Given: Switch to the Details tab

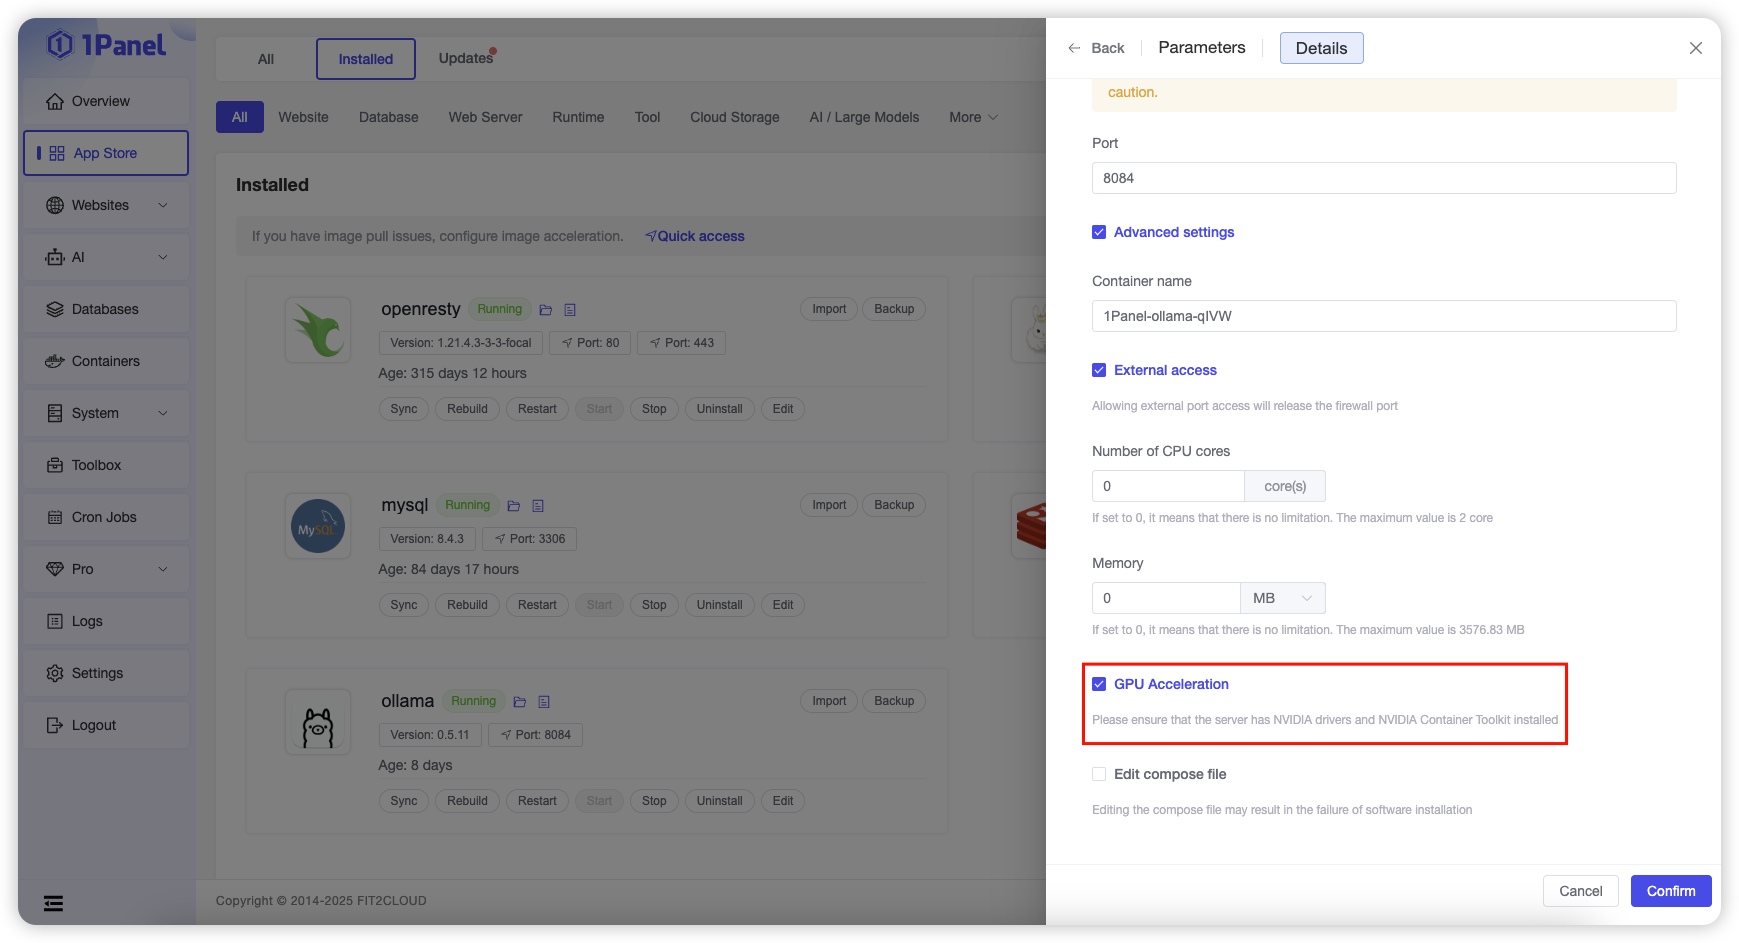Looking at the screenshot, I should click(1321, 48).
